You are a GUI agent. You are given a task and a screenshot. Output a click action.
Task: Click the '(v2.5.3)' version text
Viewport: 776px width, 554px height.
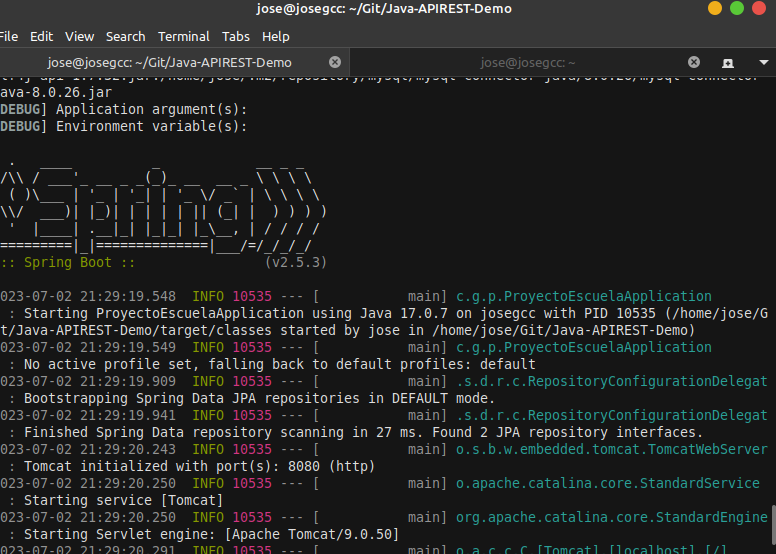coord(296,262)
